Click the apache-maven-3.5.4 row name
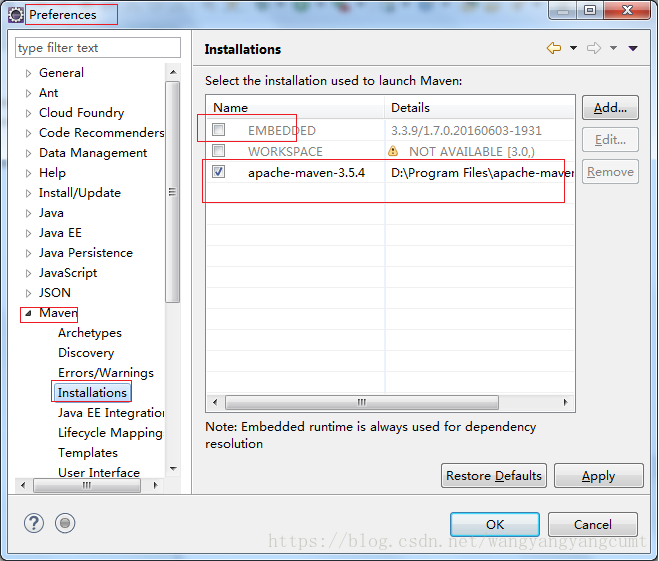 tap(306, 173)
